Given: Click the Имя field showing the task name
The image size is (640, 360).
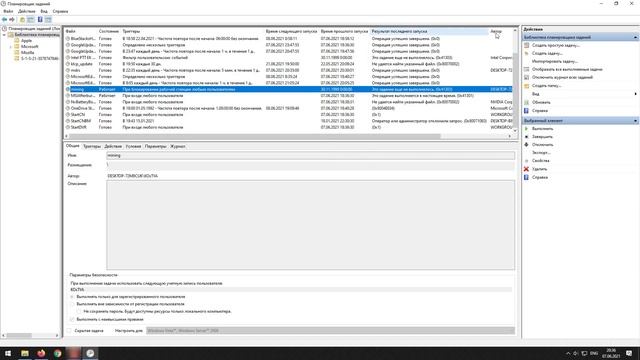Looking at the screenshot, I should (310, 156).
